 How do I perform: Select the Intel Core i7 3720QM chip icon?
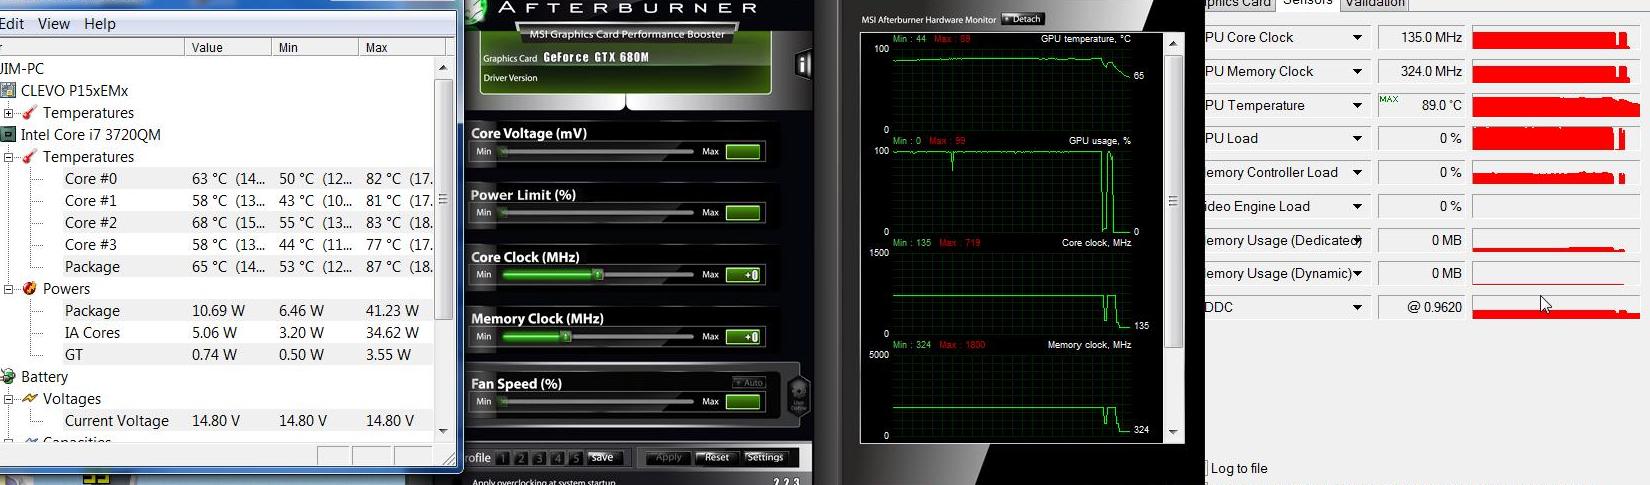(8, 135)
